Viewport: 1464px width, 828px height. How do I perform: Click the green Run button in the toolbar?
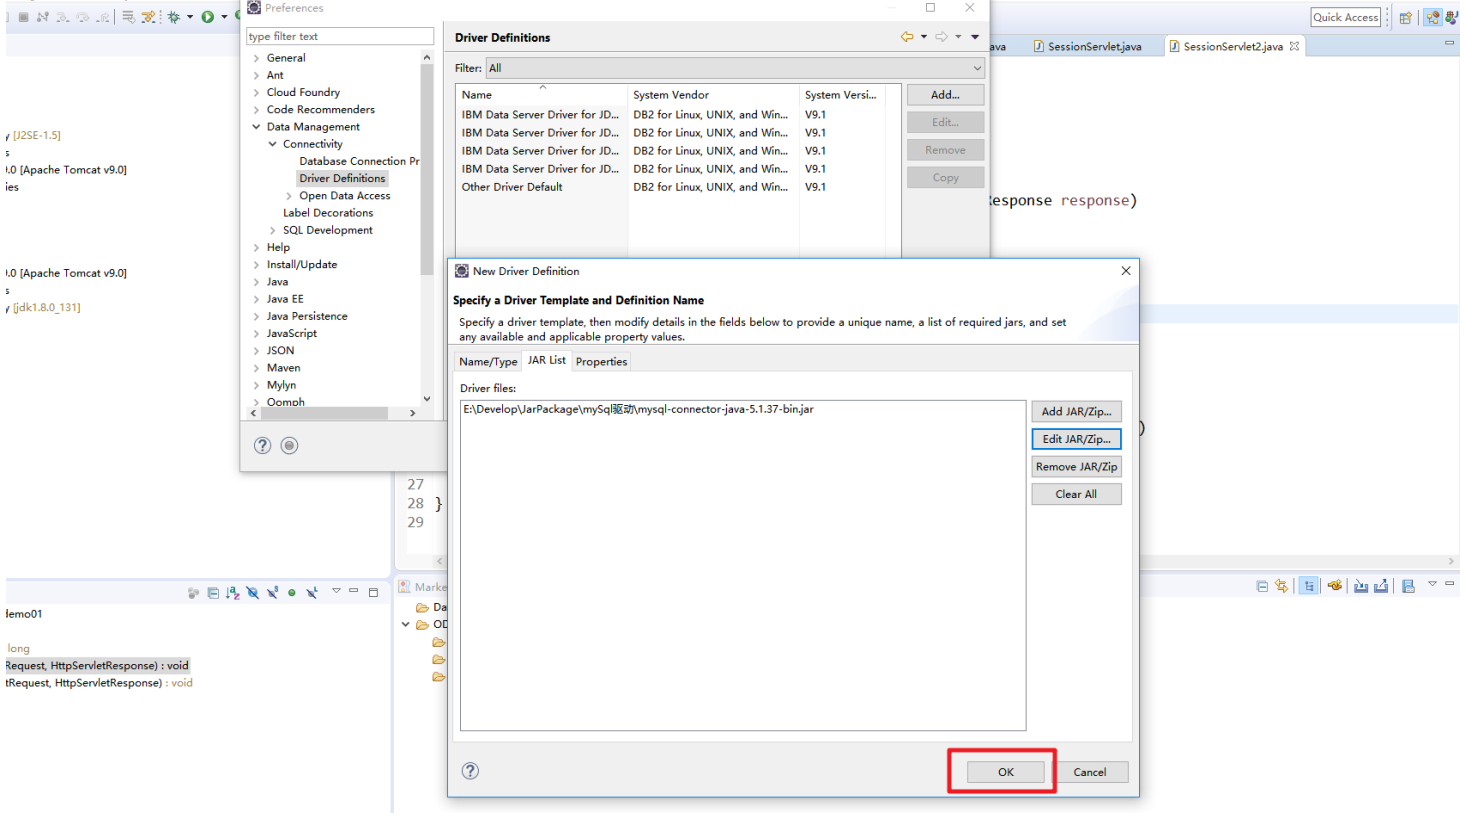208,17
